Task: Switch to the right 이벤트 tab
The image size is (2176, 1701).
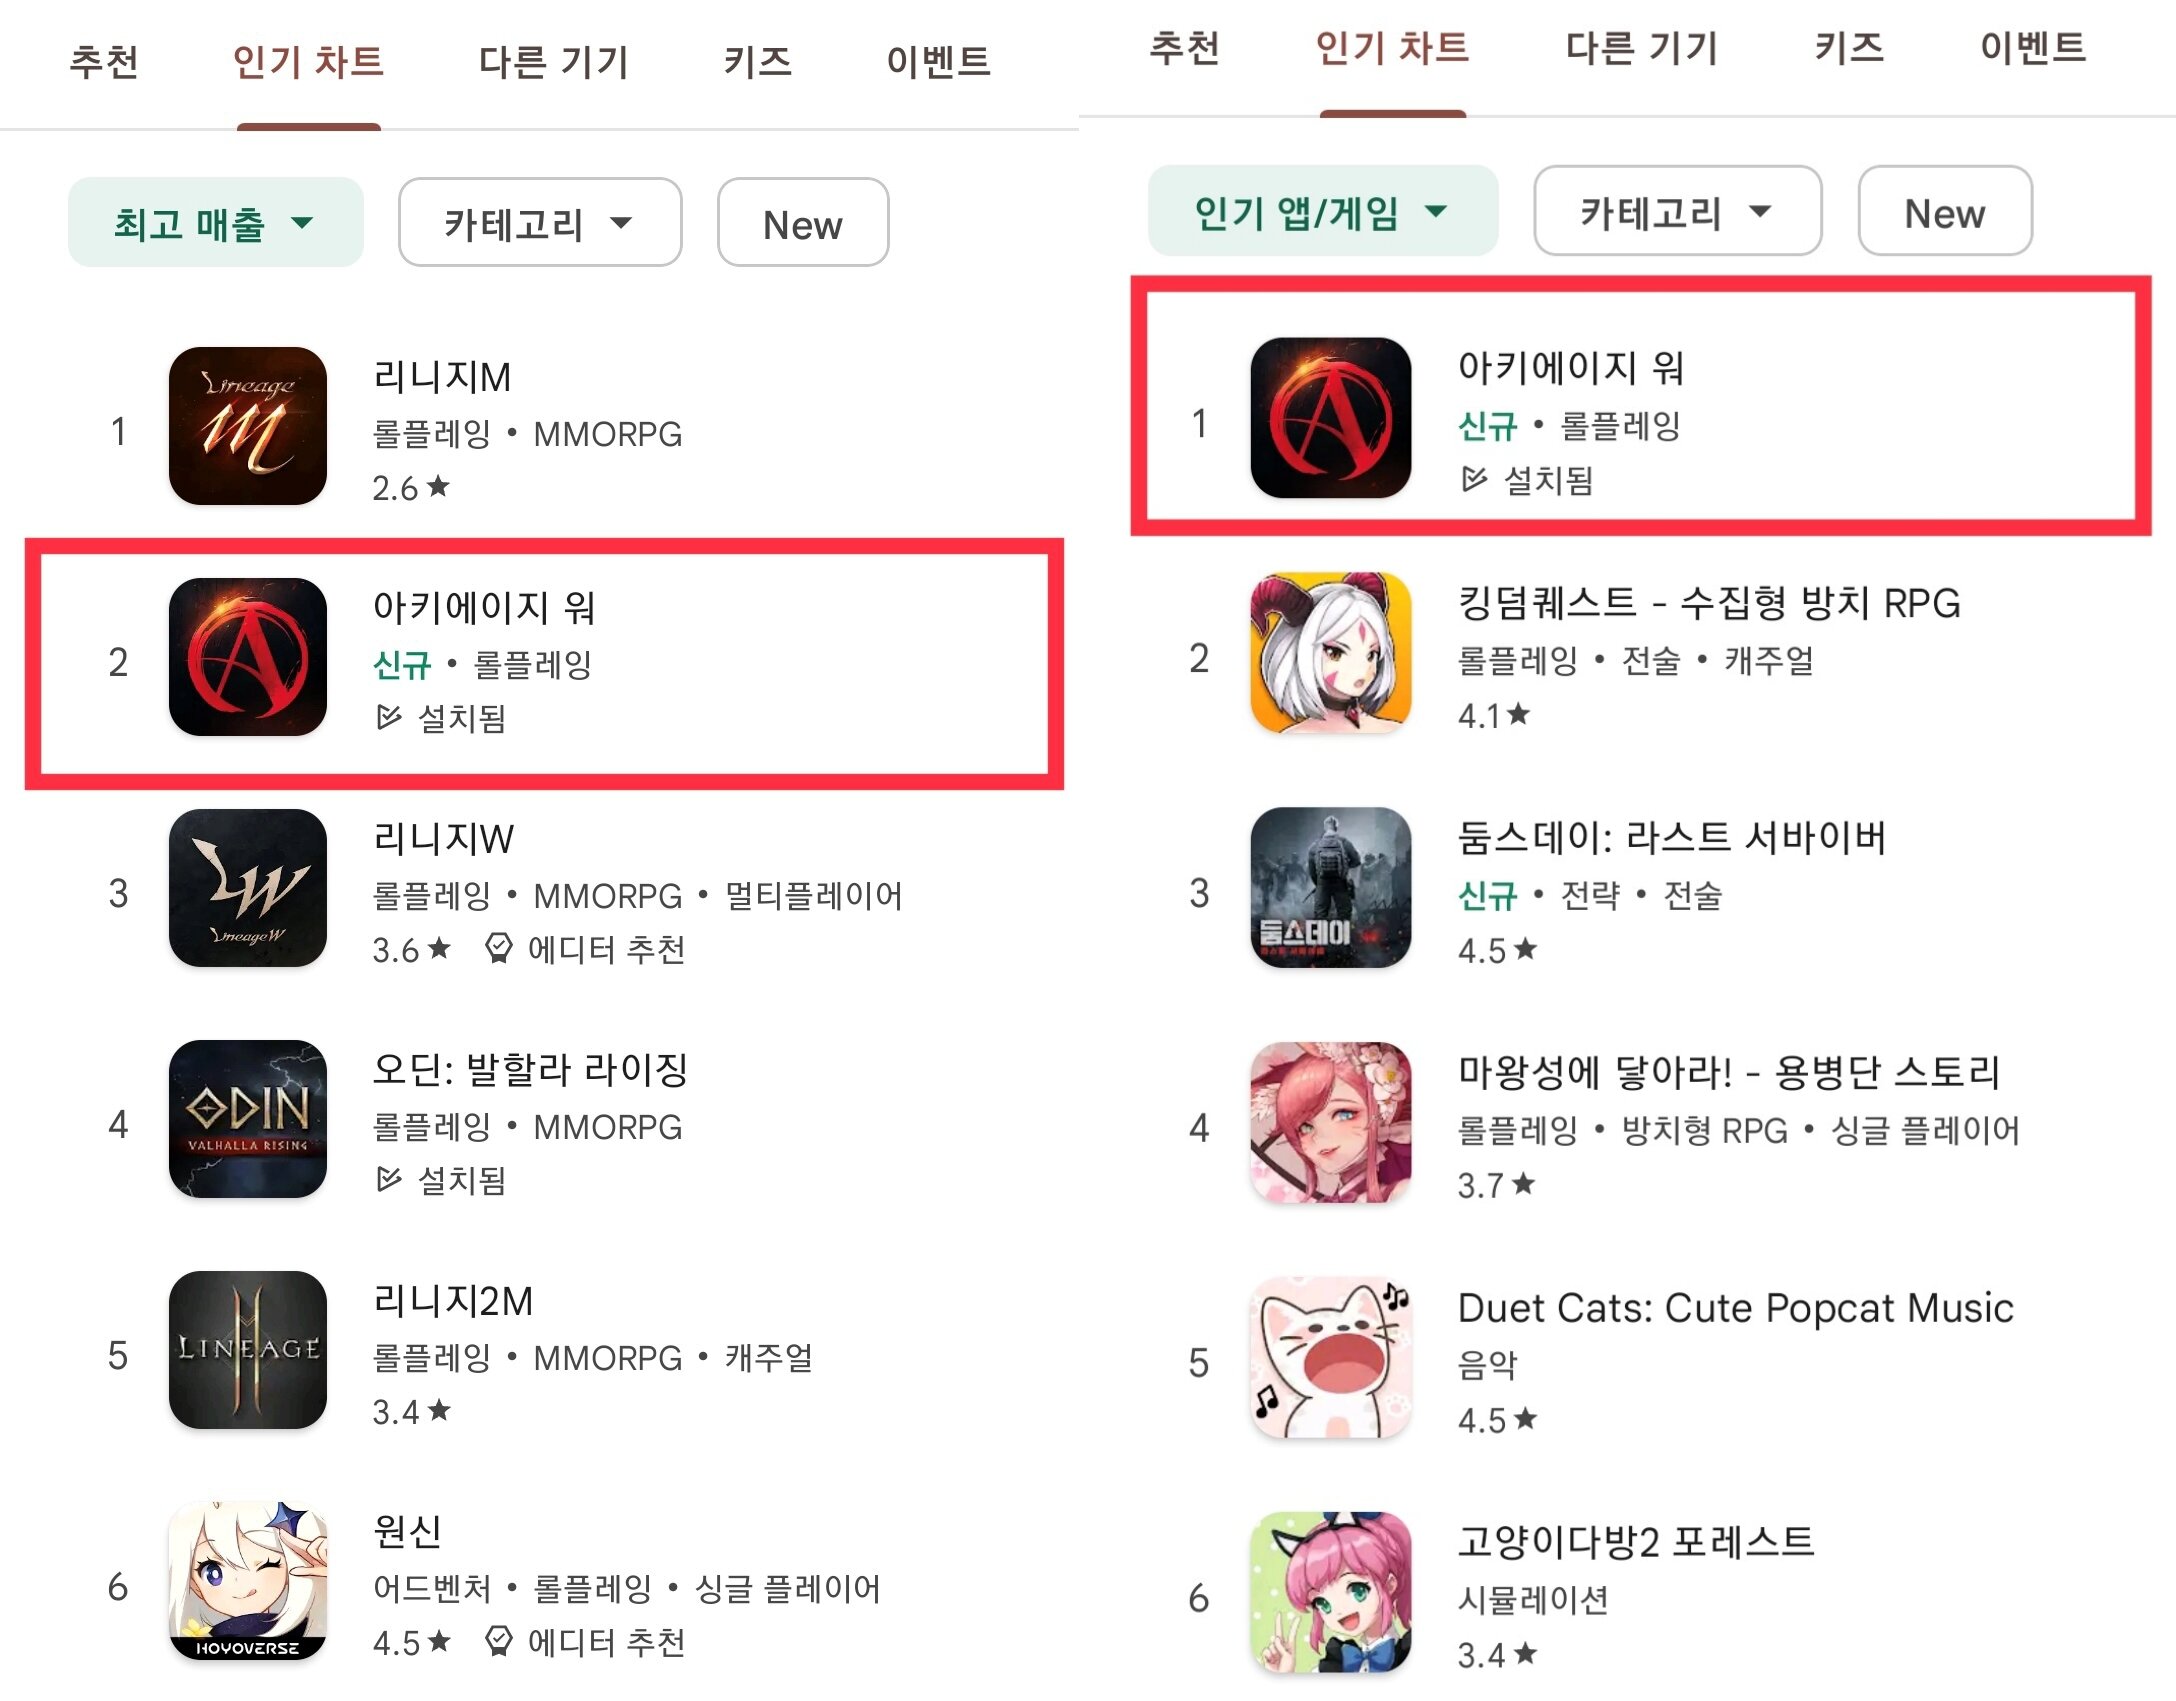Action: [x=2033, y=48]
